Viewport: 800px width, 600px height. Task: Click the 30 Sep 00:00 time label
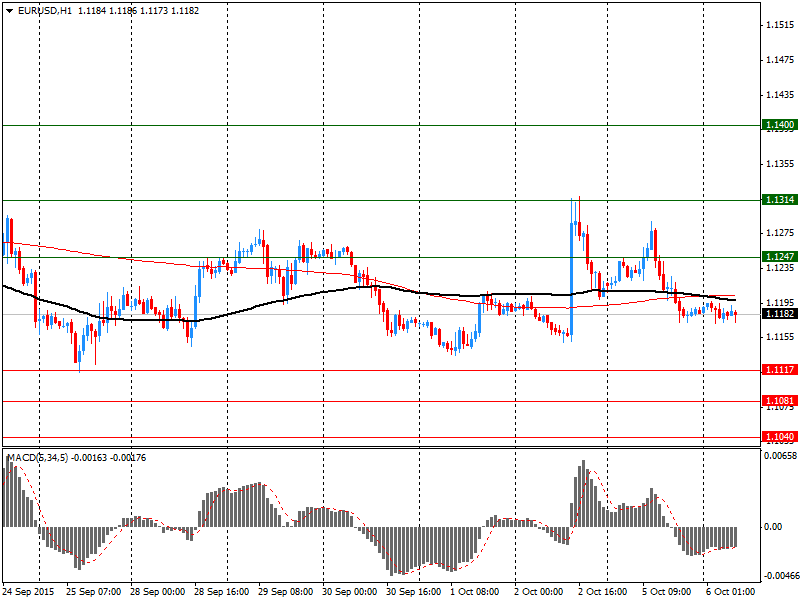349,592
